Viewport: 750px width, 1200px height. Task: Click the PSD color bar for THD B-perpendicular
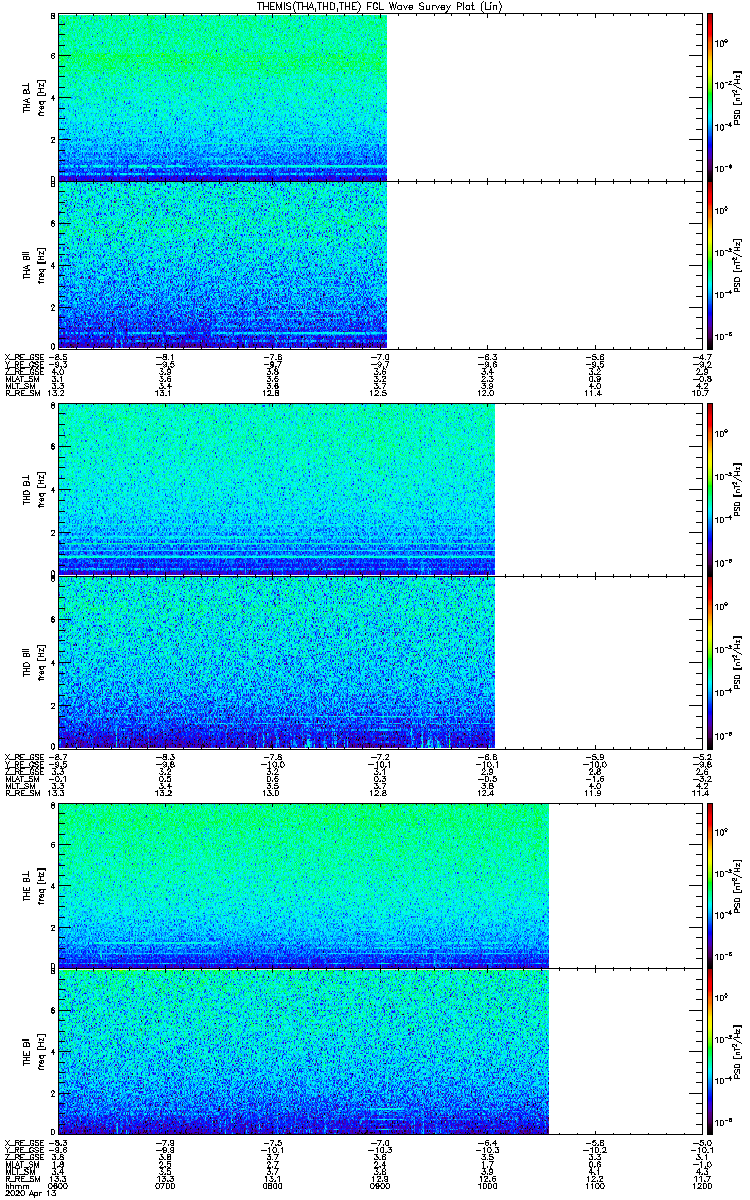tap(710, 492)
